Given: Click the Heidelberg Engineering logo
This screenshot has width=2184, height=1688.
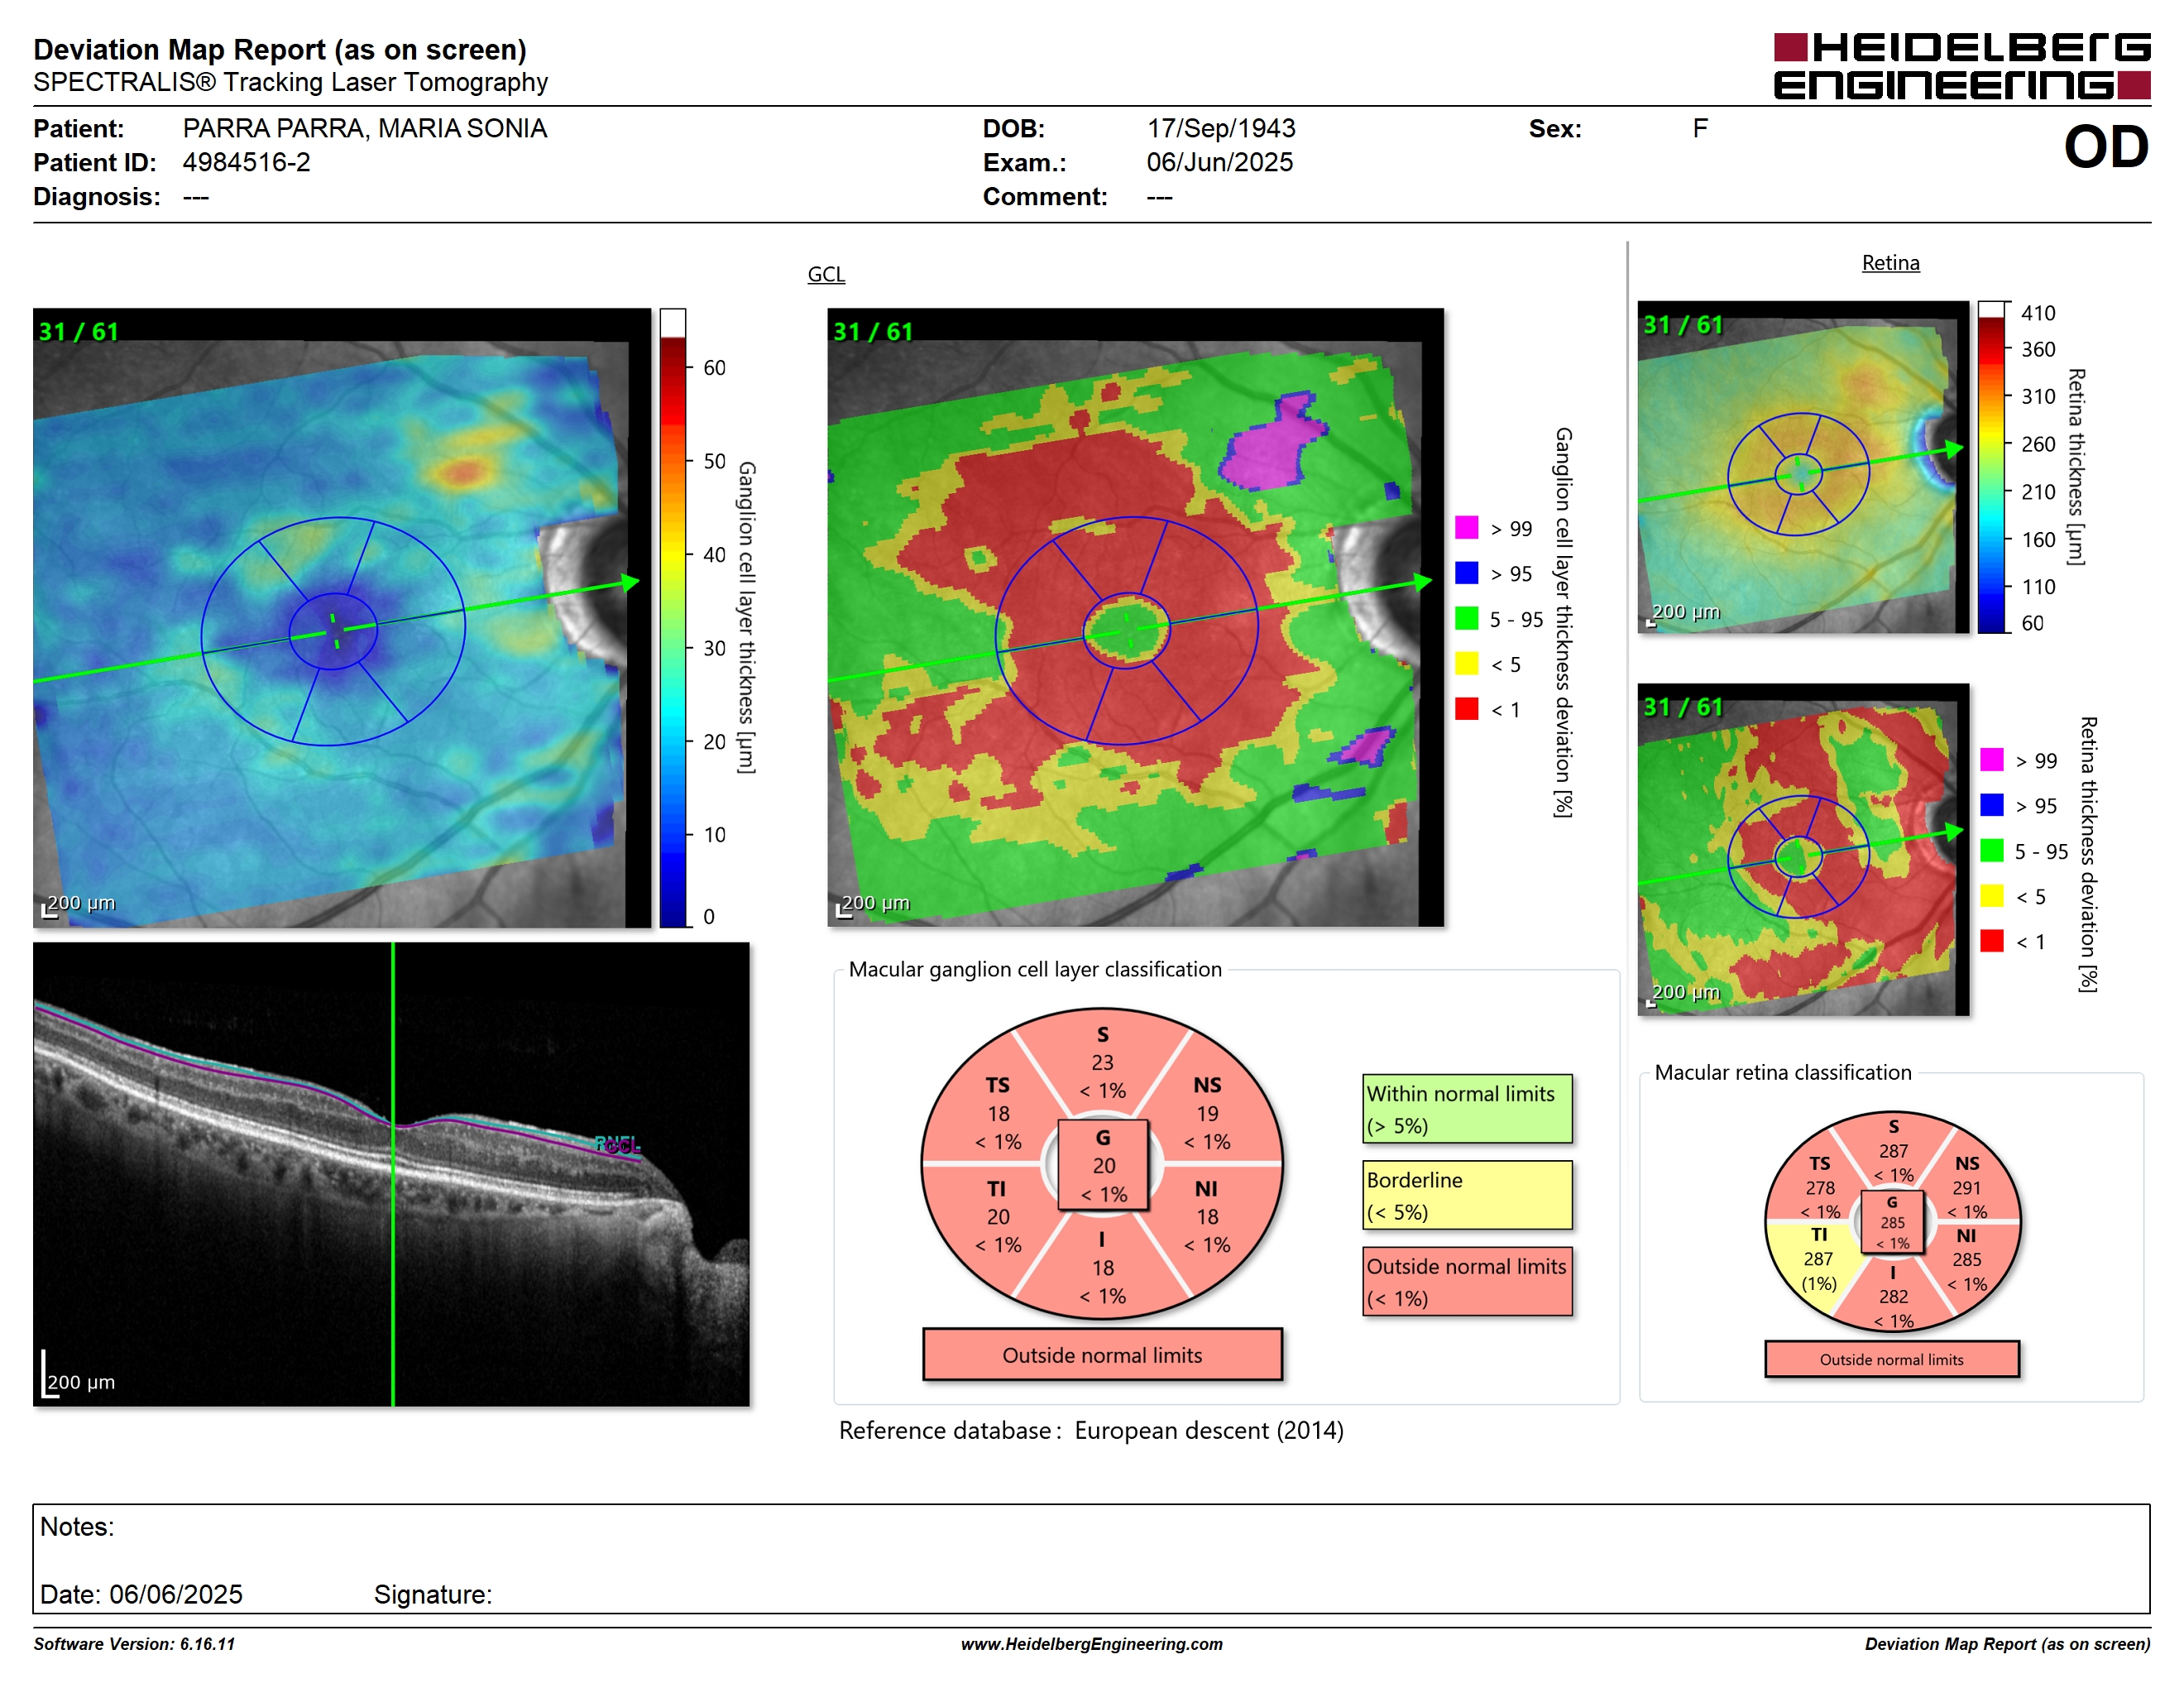Looking at the screenshot, I should coord(1961,66).
